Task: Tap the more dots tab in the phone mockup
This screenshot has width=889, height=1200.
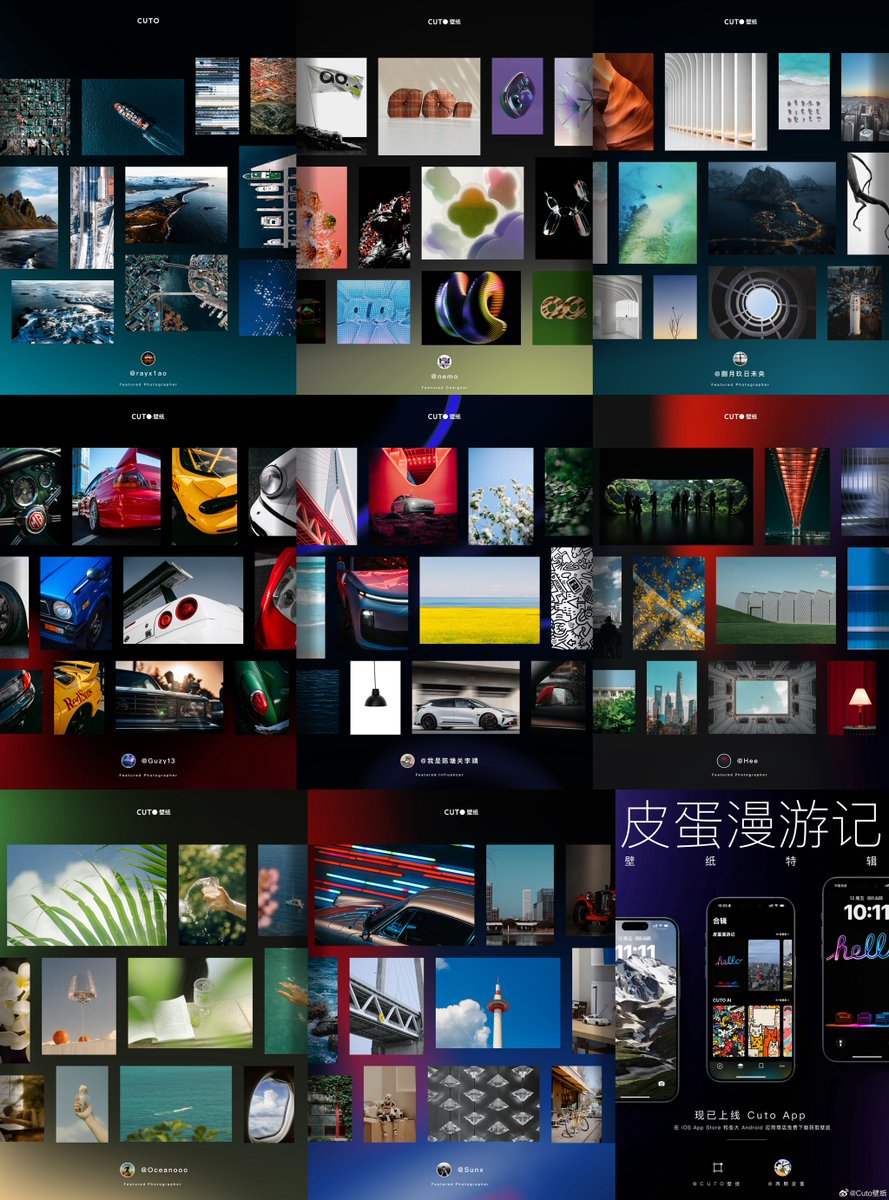Action: (782, 1066)
